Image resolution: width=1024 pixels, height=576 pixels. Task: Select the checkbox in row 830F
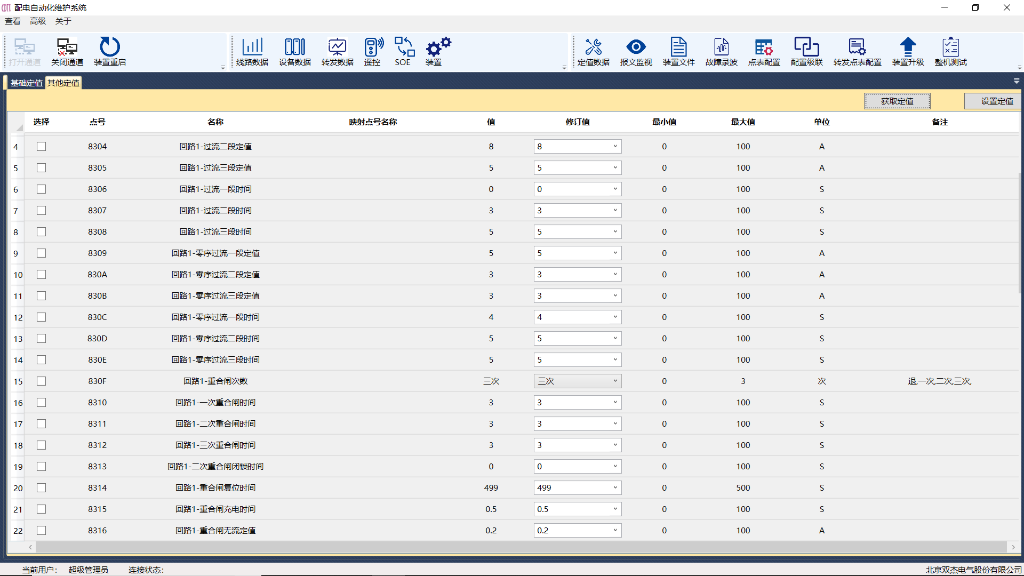click(42, 381)
